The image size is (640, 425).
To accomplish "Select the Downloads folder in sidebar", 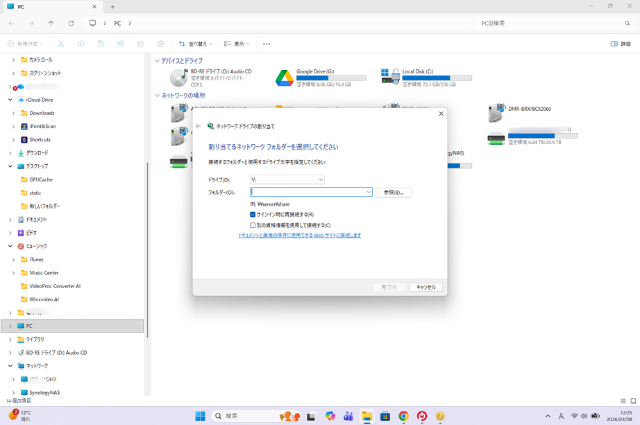I will click(42, 113).
